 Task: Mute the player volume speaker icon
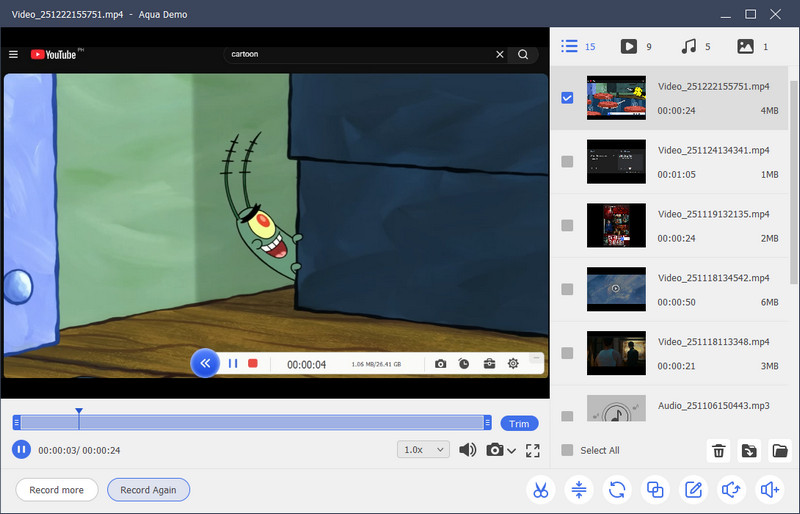point(467,450)
